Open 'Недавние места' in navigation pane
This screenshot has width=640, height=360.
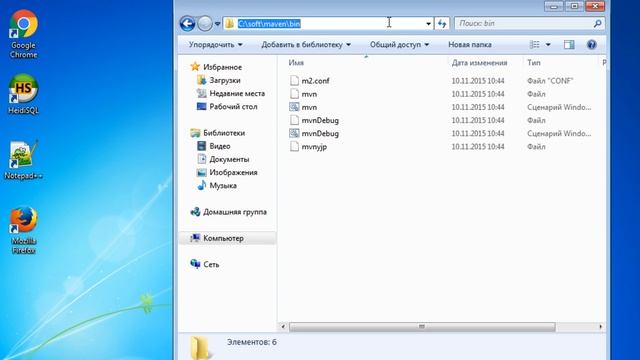click(x=237, y=93)
